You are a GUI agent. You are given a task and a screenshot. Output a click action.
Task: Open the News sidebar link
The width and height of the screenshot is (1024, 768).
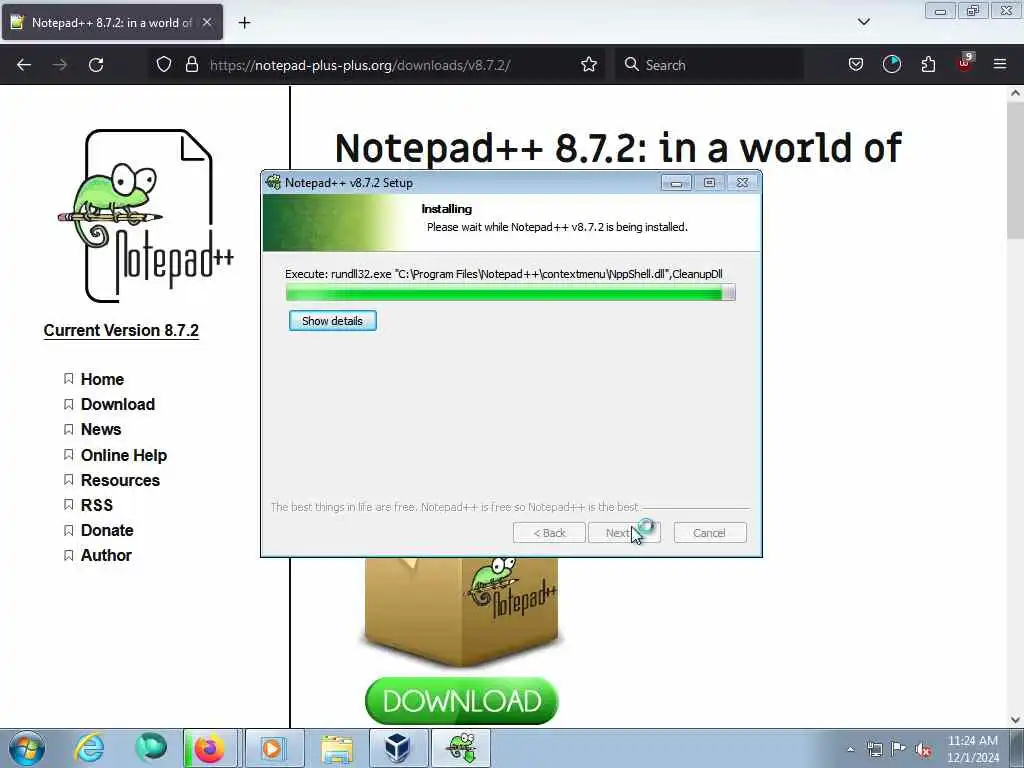pos(101,429)
